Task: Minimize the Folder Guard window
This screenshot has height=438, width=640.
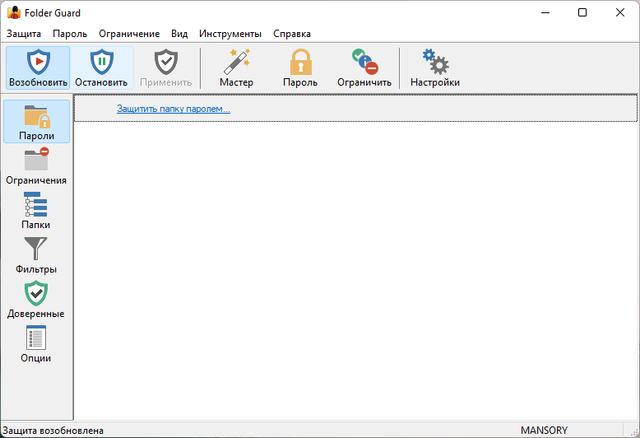Action: [545, 13]
